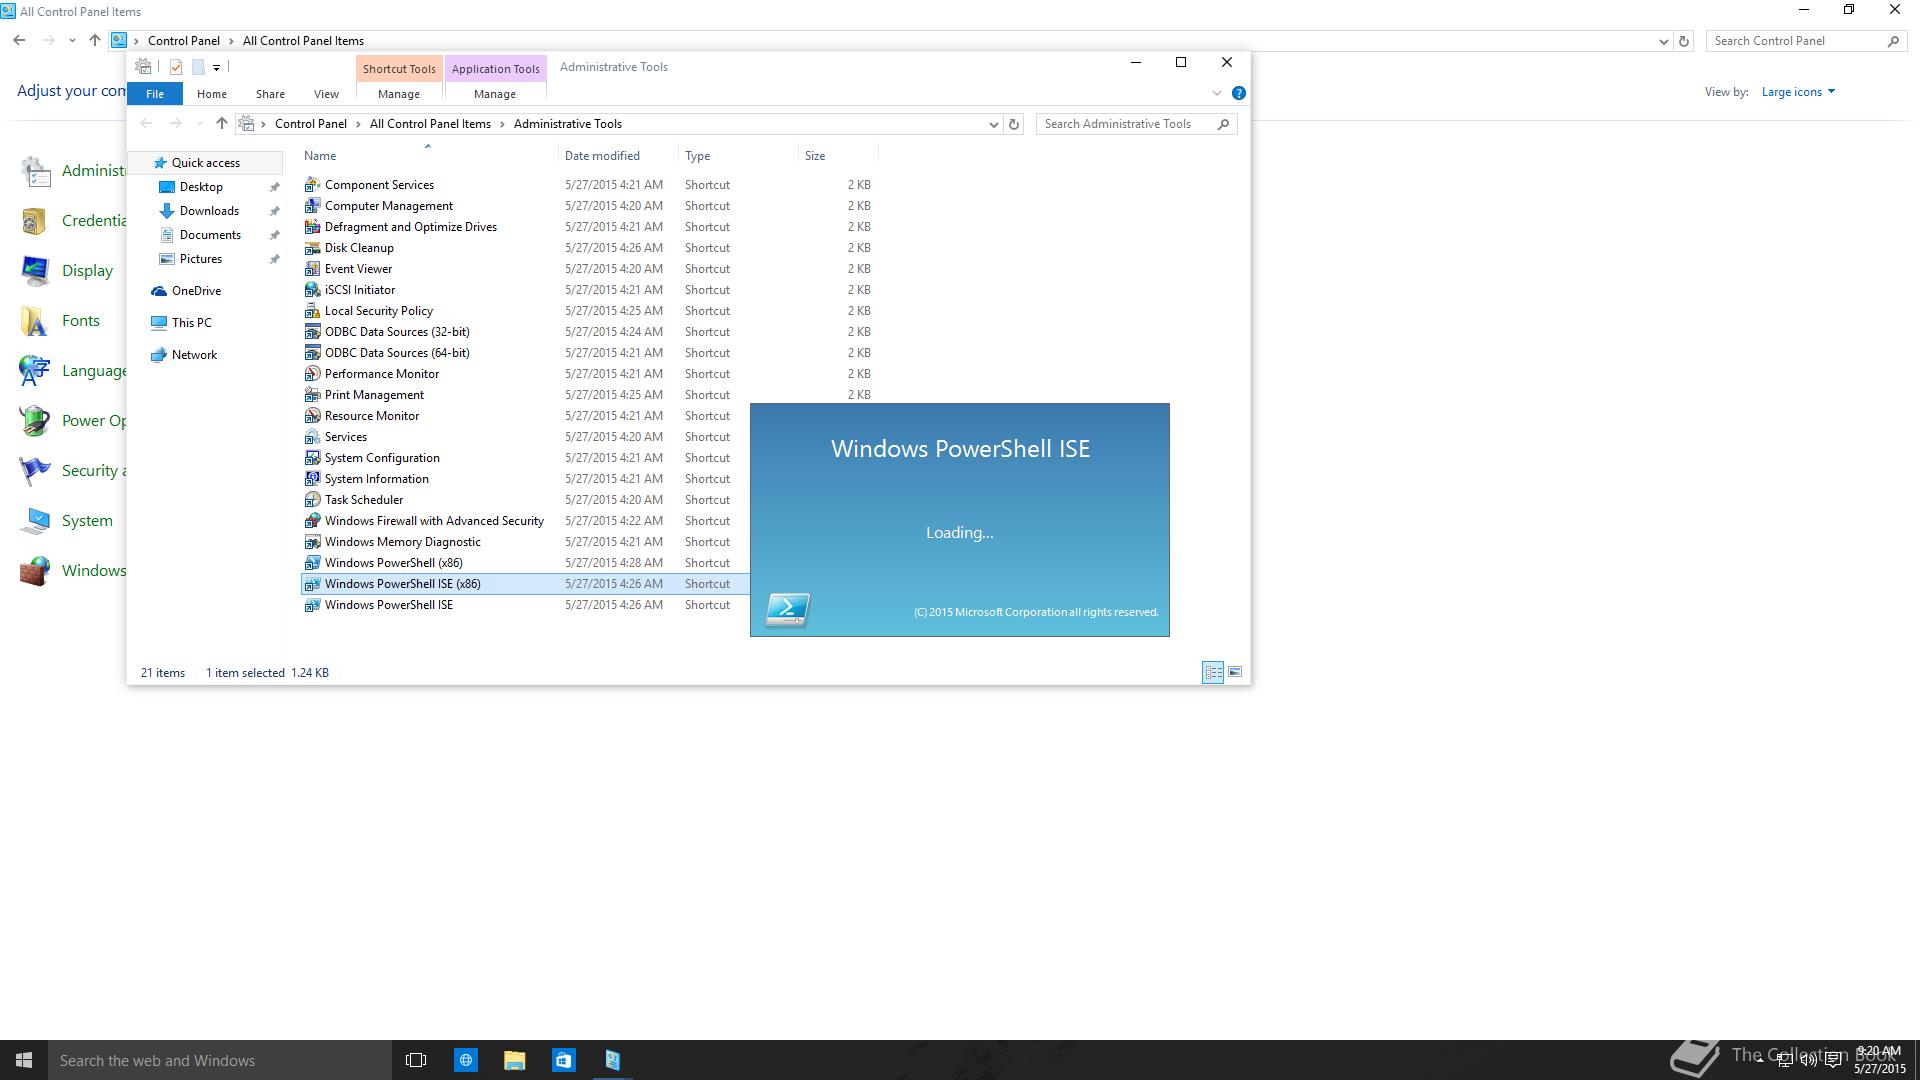Open Help via the blue question mark
Image resolution: width=1920 pixels, height=1080 pixels.
coord(1239,93)
